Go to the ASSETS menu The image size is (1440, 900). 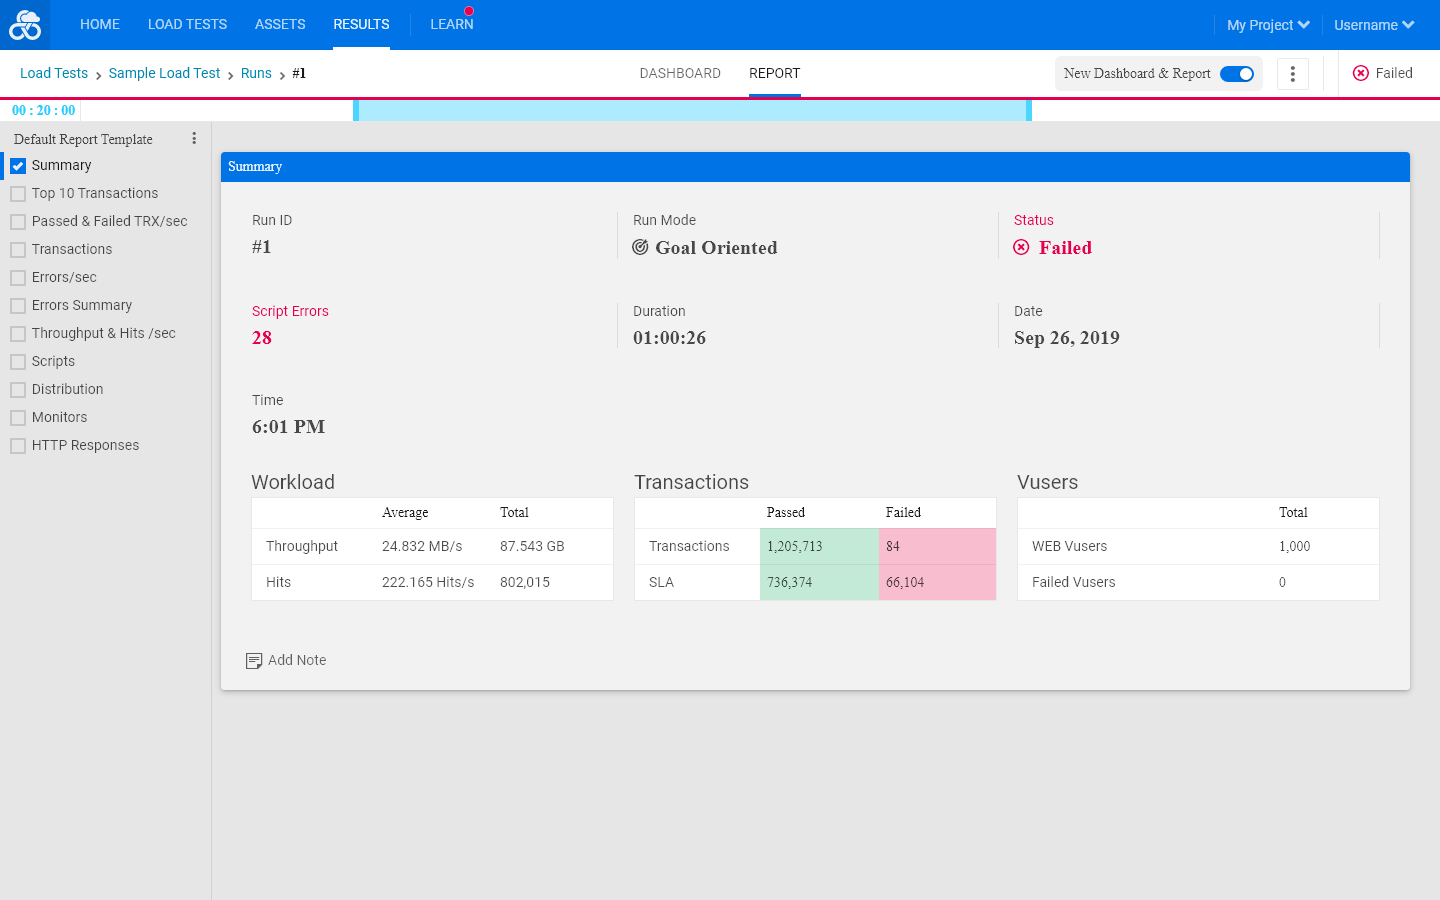280,24
